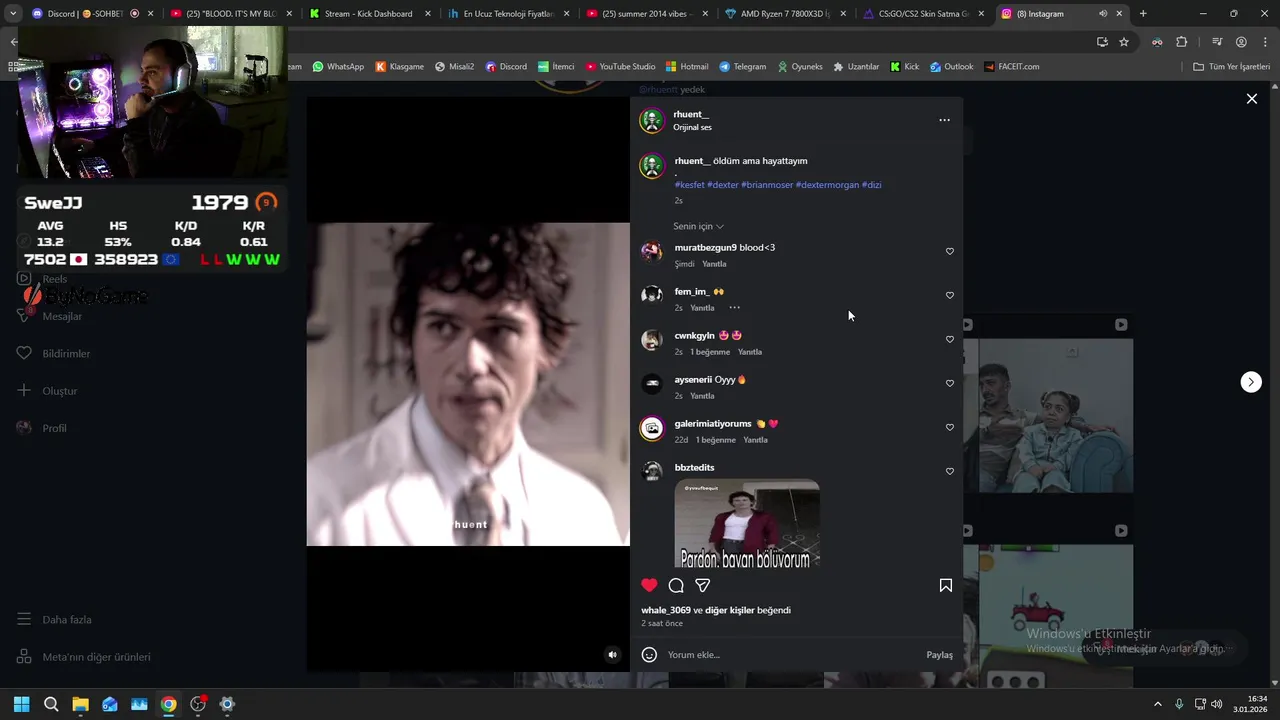Open Mesajlar in the Instagram sidebar
The width and height of the screenshot is (1280, 720).
click(x=50, y=316)
